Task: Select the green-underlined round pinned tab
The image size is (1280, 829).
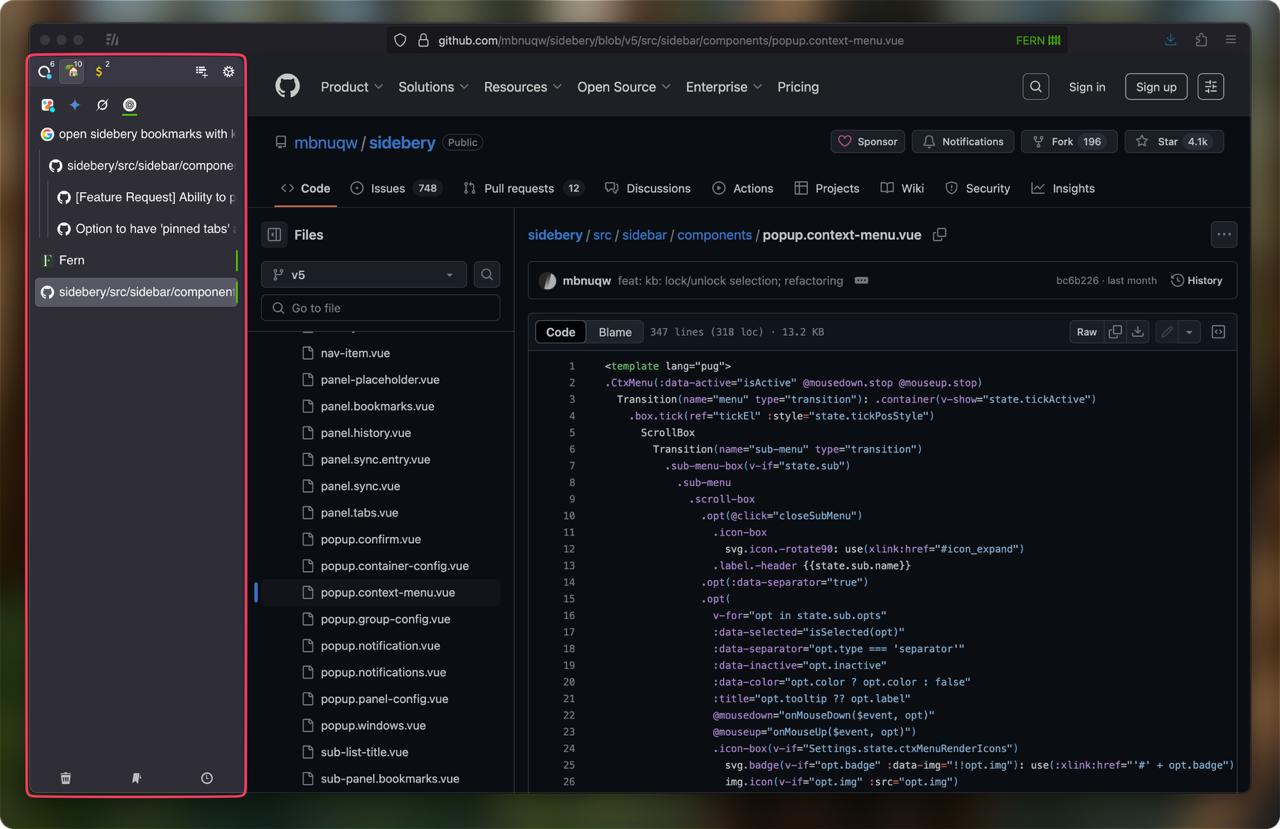Action: coord(129,105)
